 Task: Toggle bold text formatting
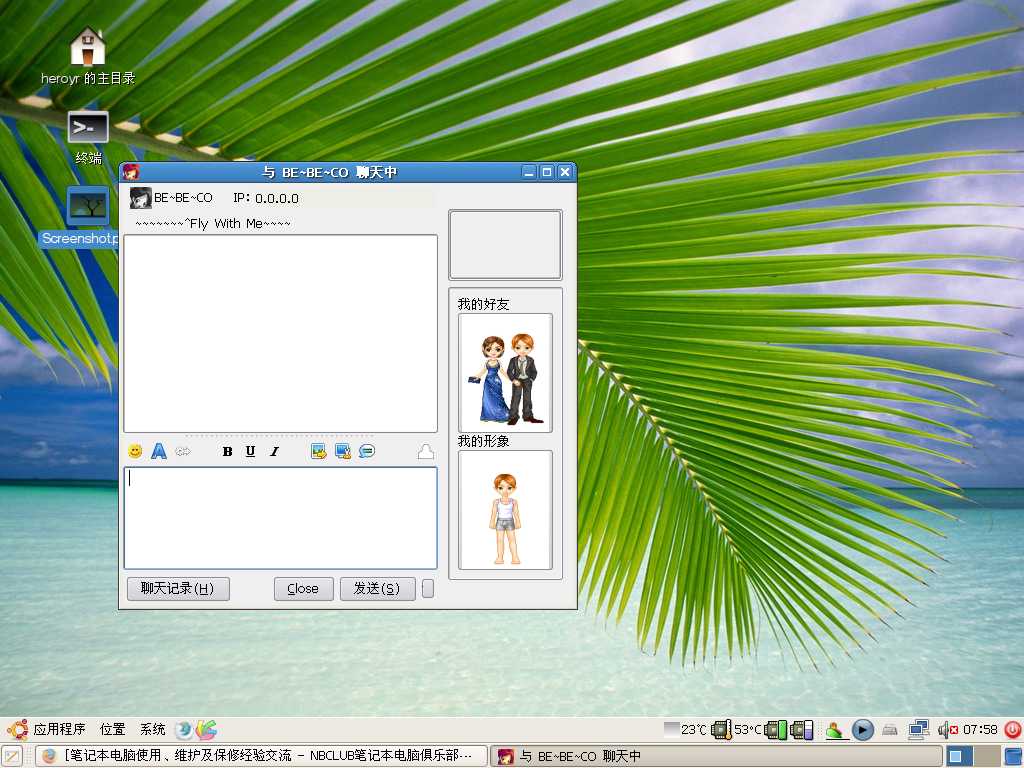[227, 452]
